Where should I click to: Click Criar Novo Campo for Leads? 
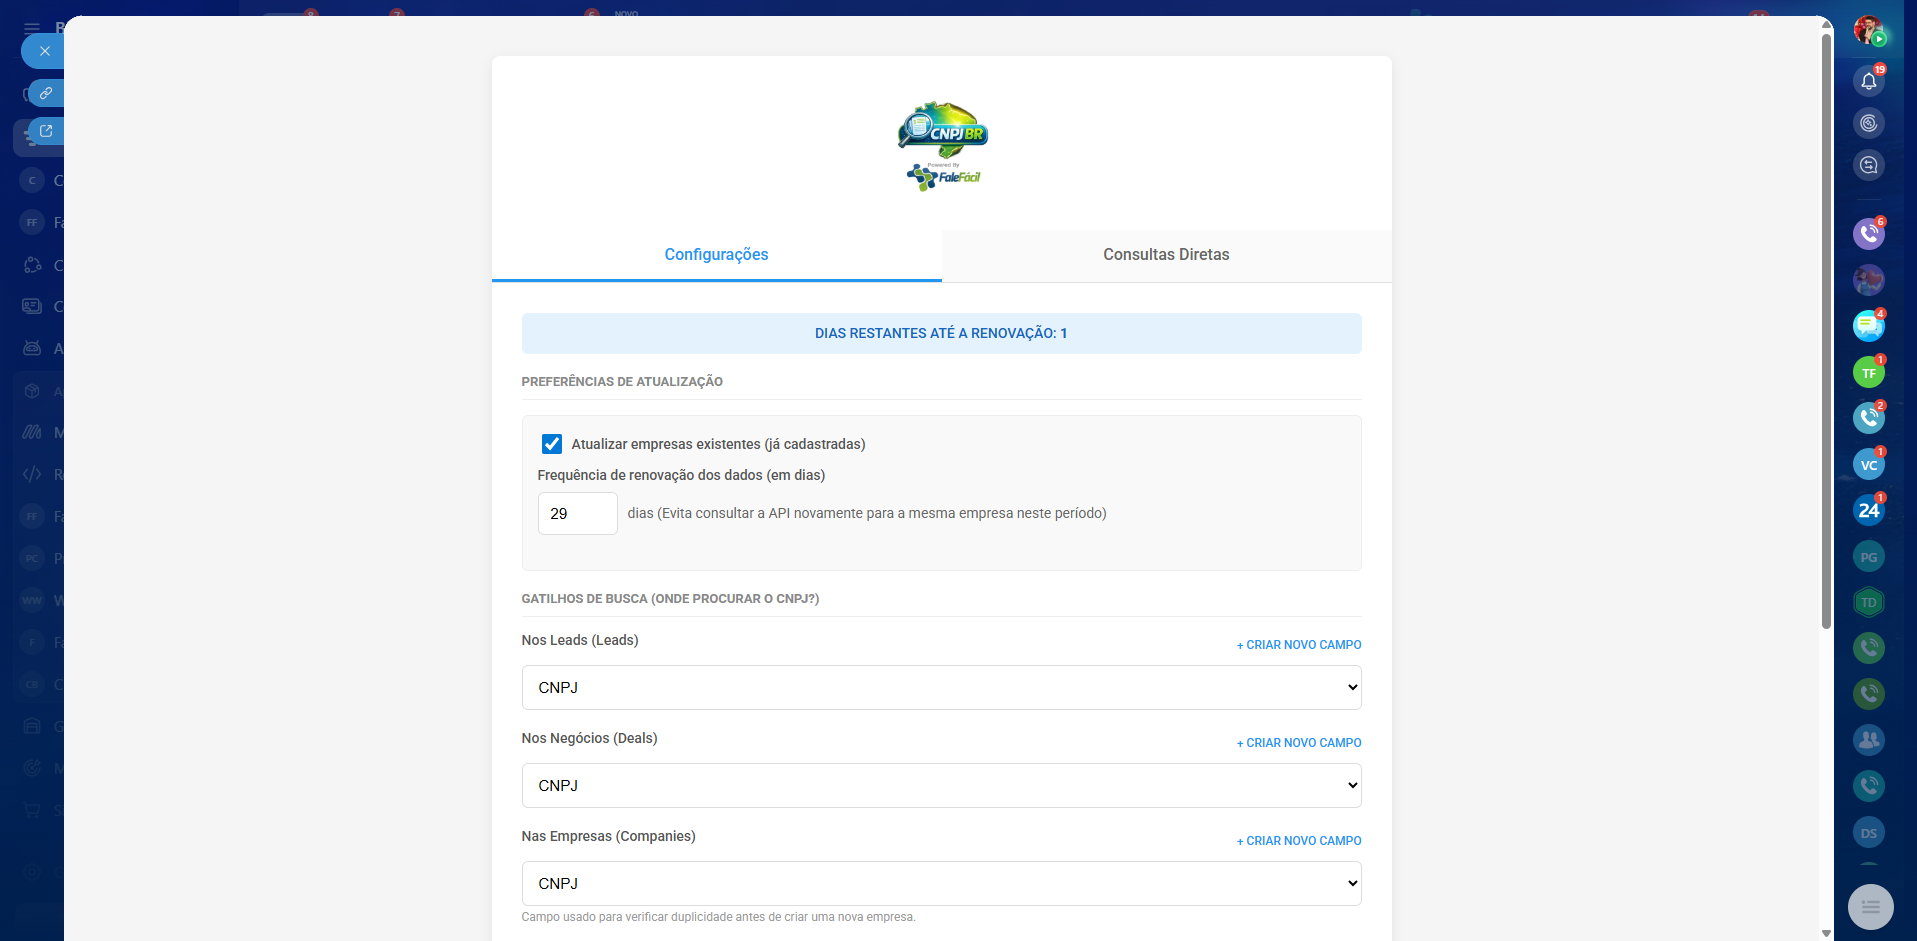coord(1299,645)
